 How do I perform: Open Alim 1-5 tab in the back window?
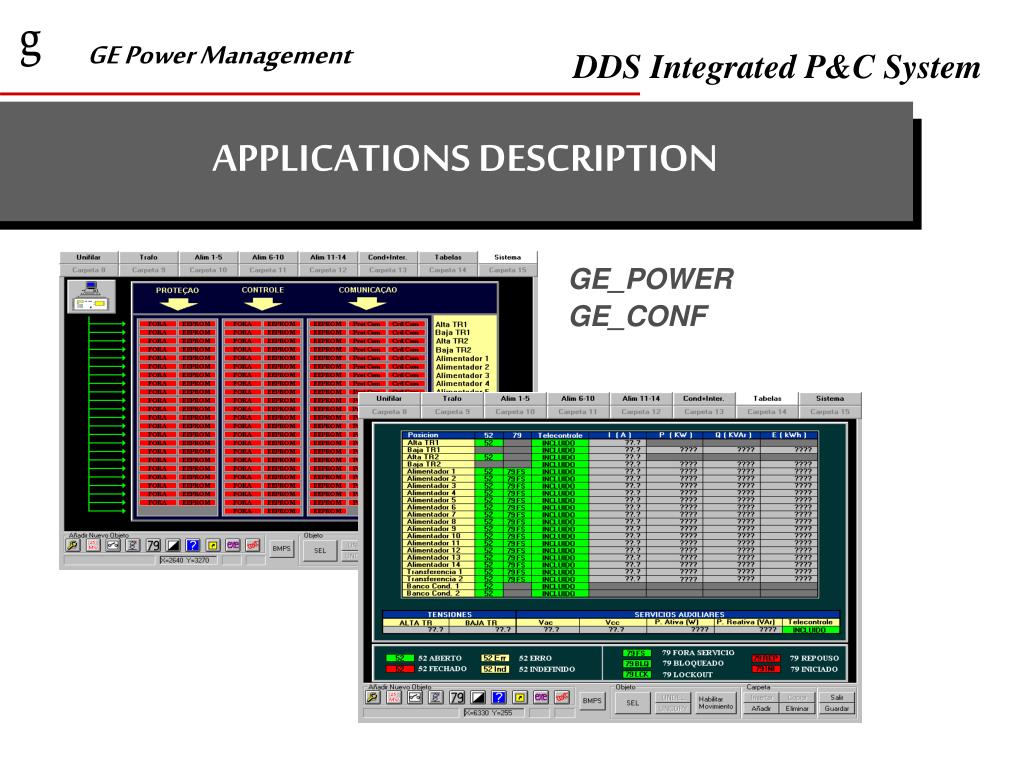pos(208,257)
